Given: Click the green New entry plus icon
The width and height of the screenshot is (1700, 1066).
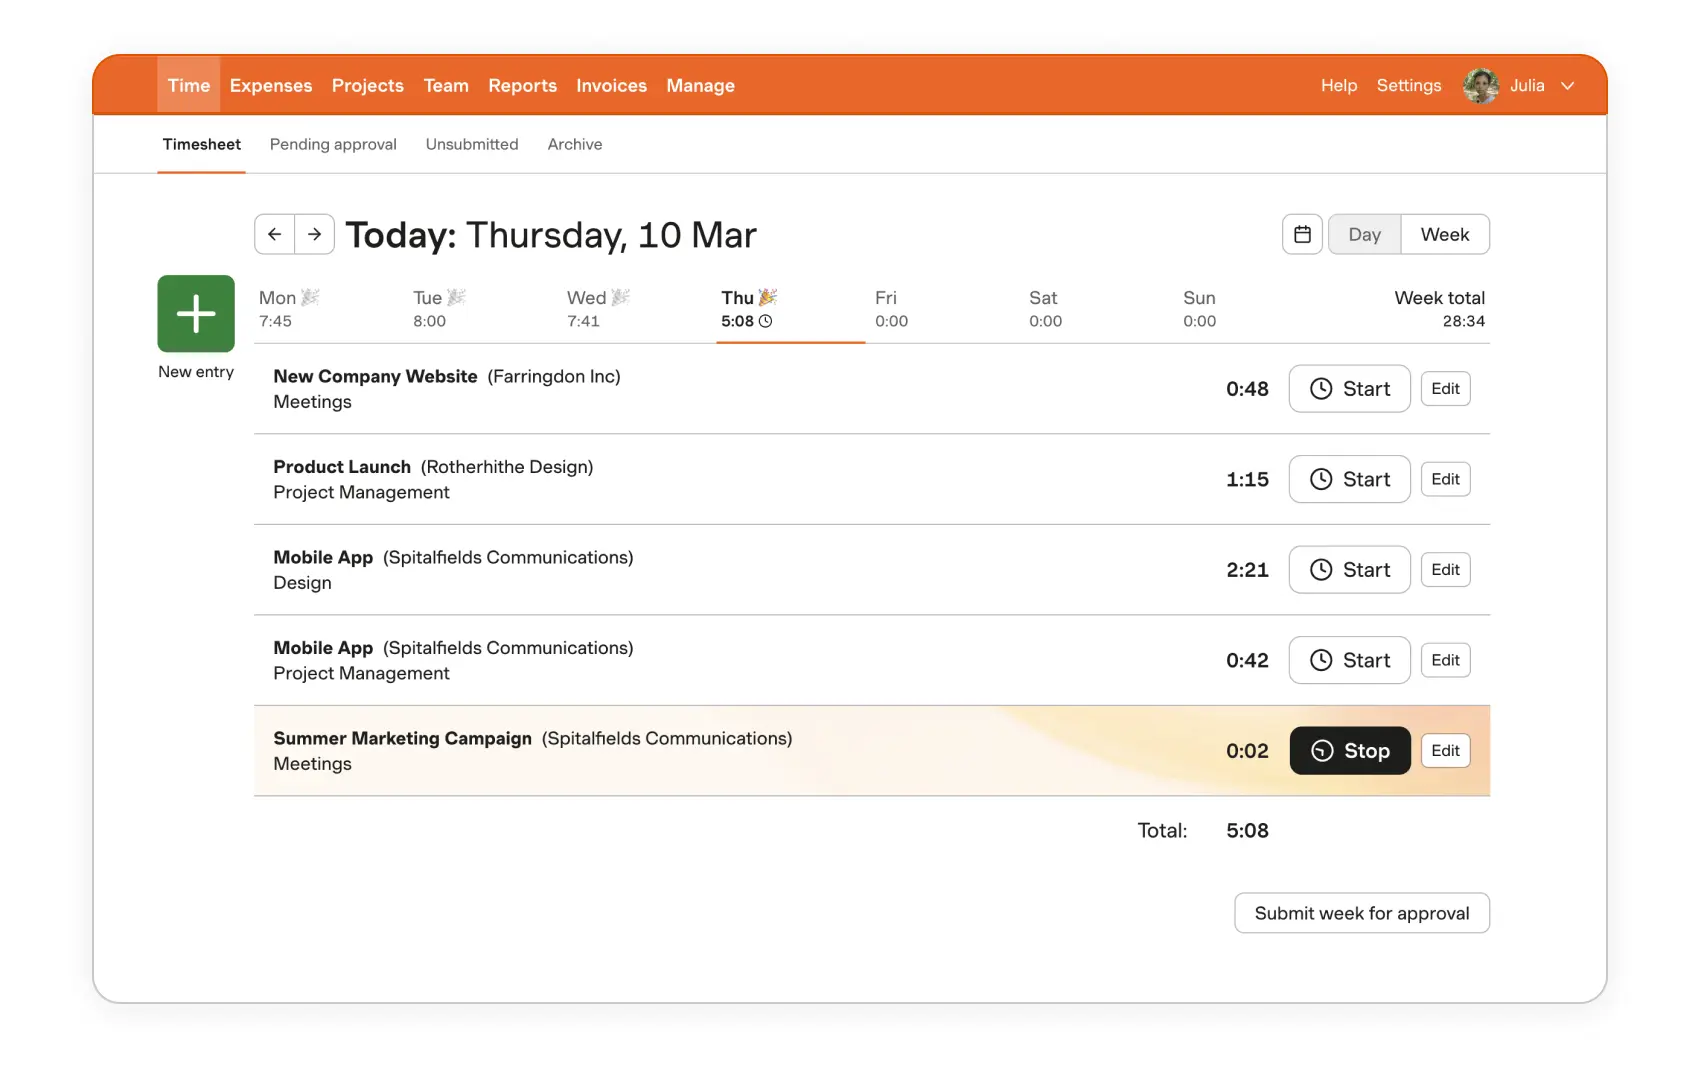Looking at the screenshot, I should tap(195, 314).
